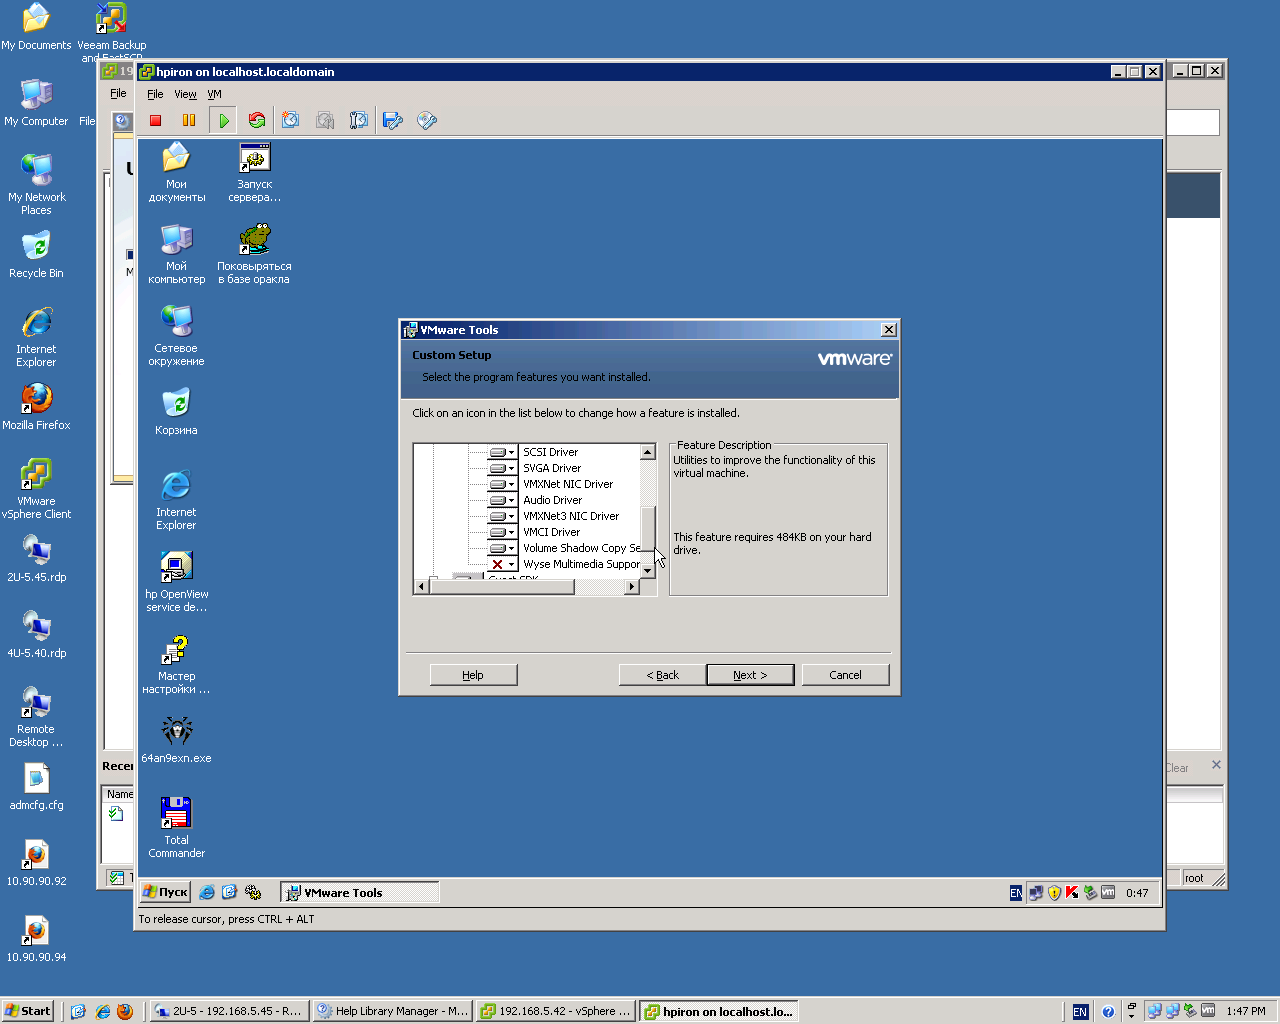Click the host tray clock 1:47 PM
The width and height of the screenshot is (1280, 1024).
click(x=1246, y=1011)
